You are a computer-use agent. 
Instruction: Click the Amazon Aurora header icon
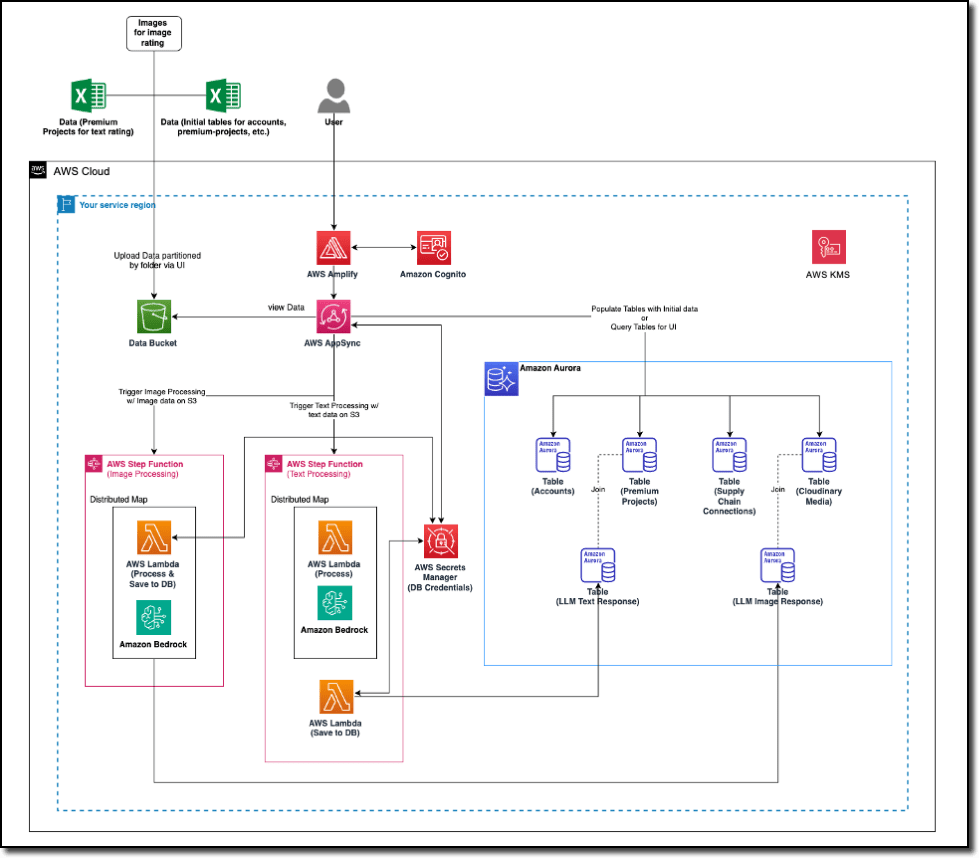[501, 379]
